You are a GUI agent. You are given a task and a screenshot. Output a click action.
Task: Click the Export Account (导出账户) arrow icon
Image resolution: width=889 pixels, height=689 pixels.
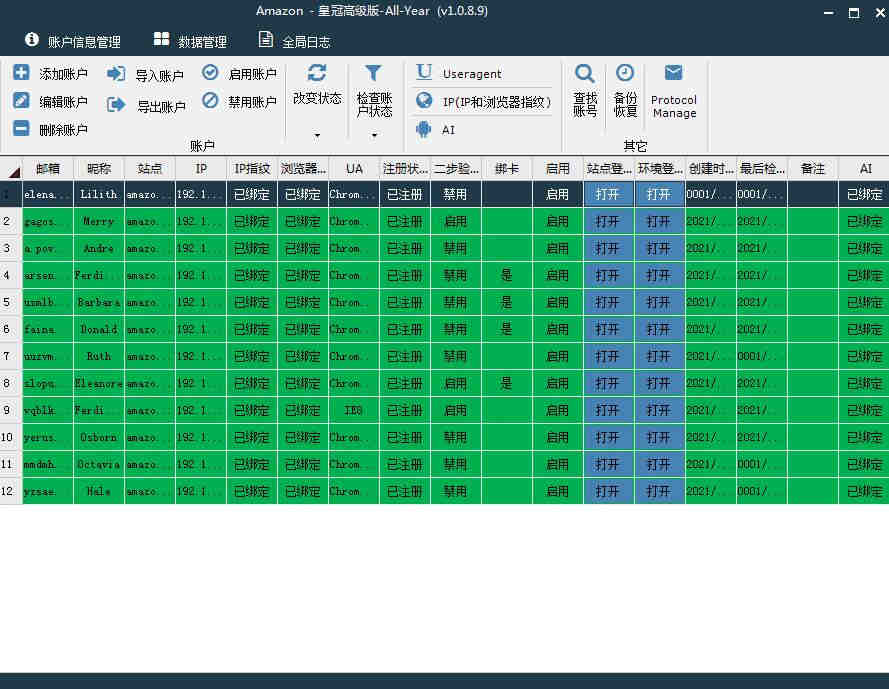pos(116,104)
